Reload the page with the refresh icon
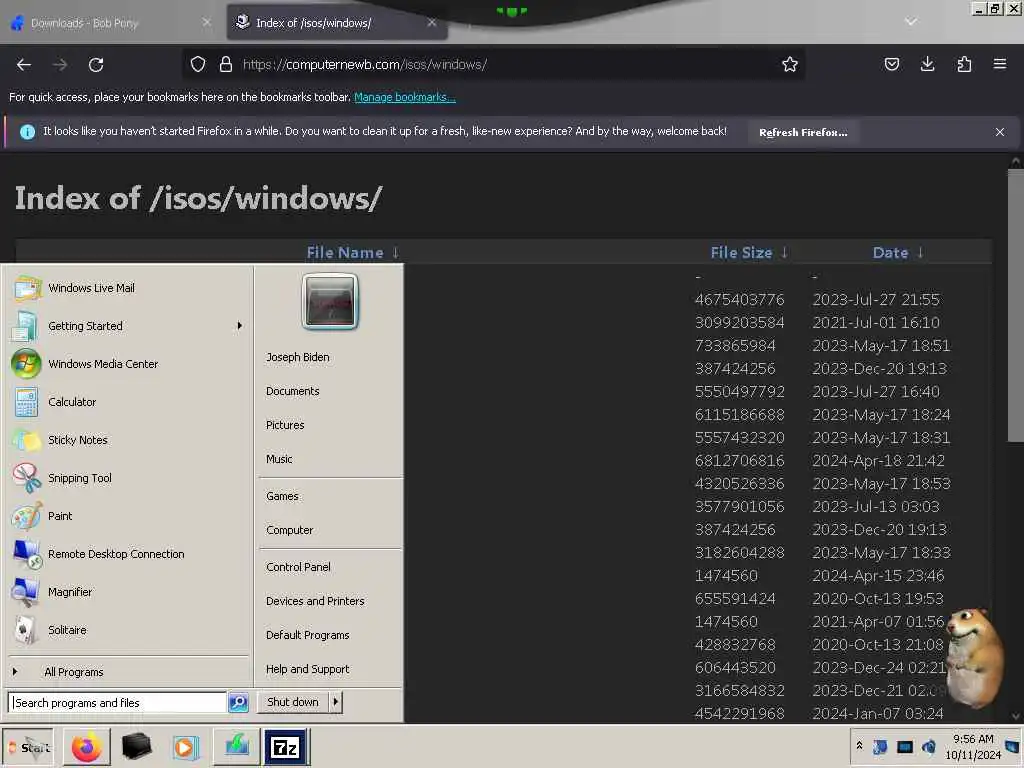1024x768 pixels. pyautogui.click(x=96, y=65)
